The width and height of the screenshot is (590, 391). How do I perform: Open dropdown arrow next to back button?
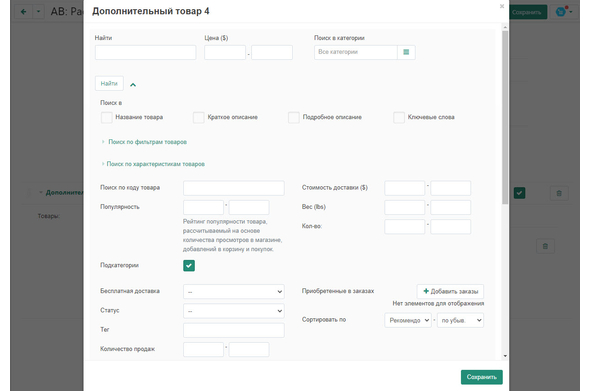click(38, 12)
